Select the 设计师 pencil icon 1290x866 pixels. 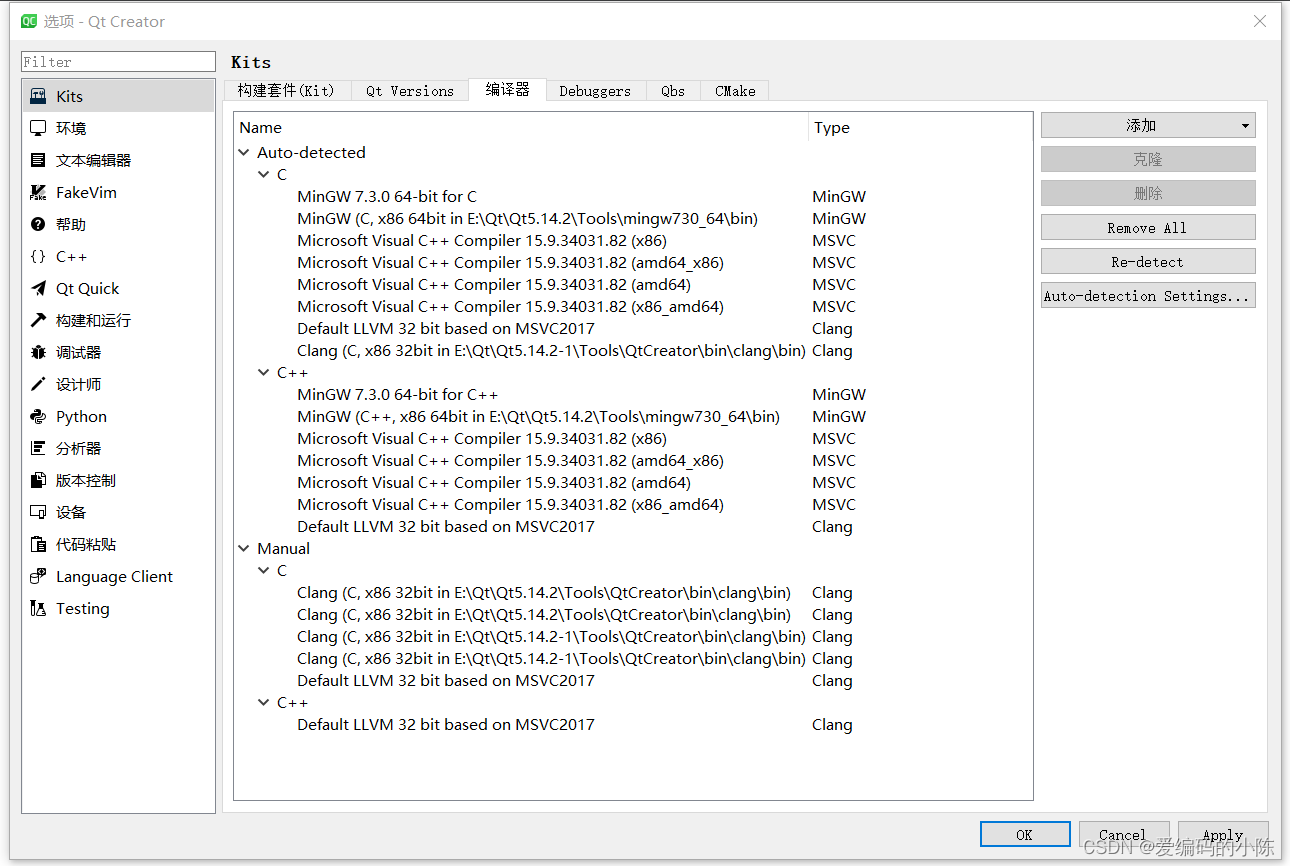(x=38, y=384)
